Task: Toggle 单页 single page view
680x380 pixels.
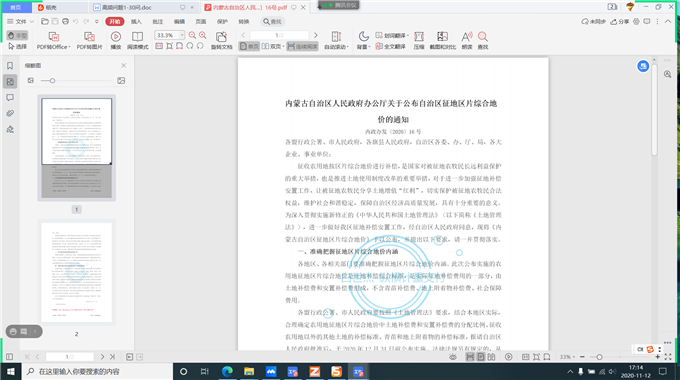Action: tap(249, 46)
